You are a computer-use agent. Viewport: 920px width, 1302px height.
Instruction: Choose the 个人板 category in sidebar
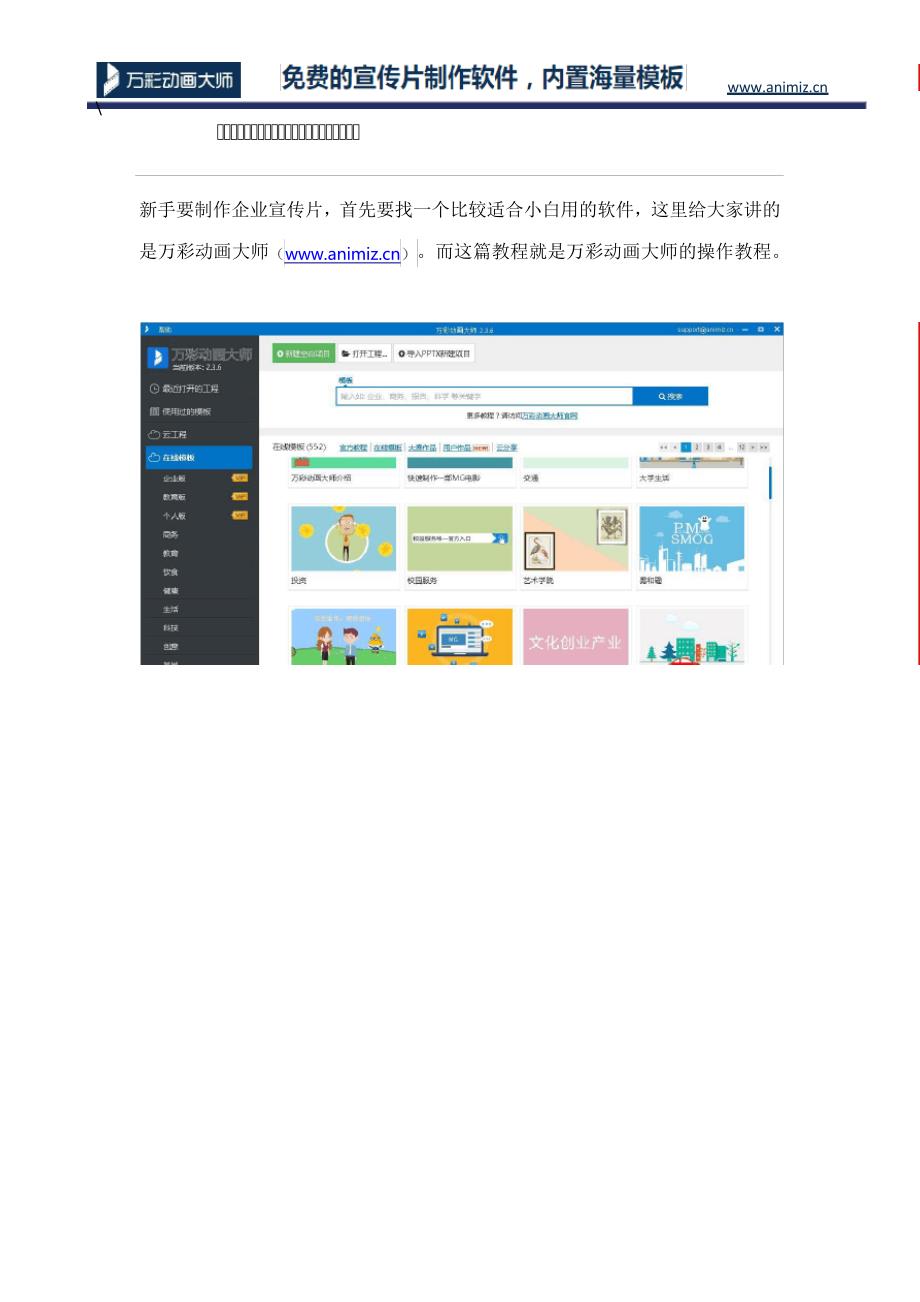[x=174, y=516]
